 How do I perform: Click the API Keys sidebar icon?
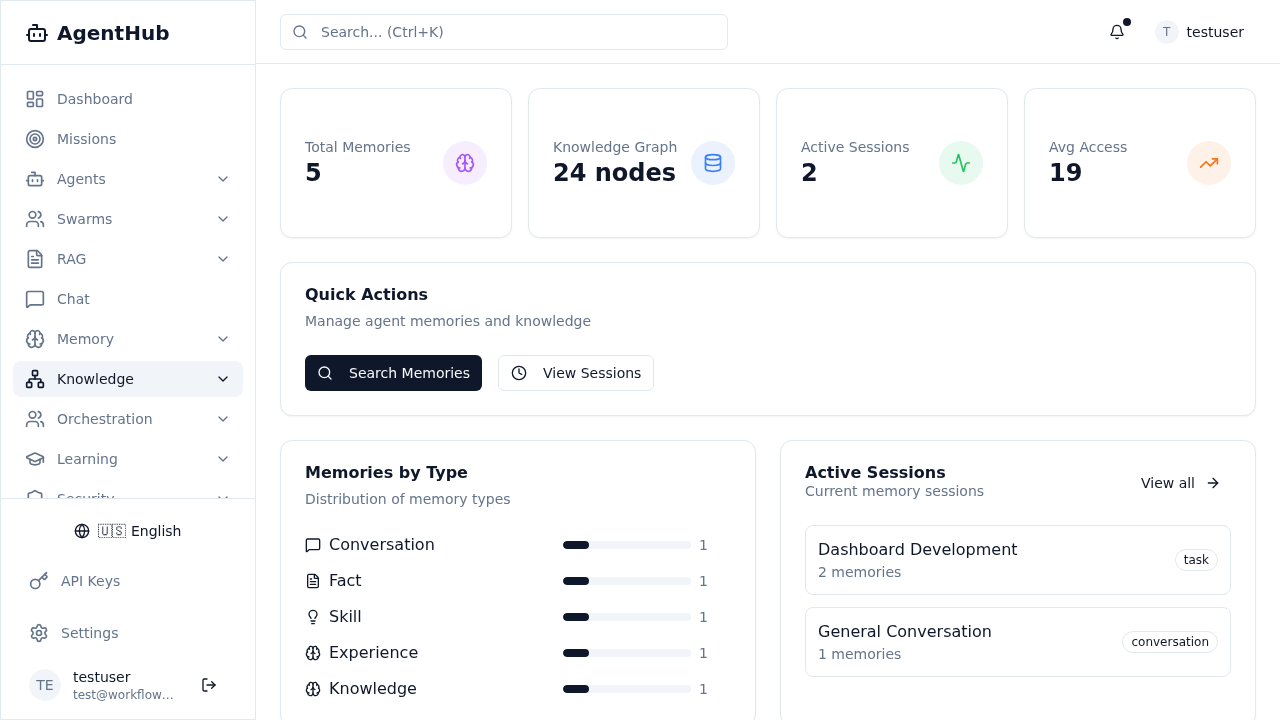37,581
